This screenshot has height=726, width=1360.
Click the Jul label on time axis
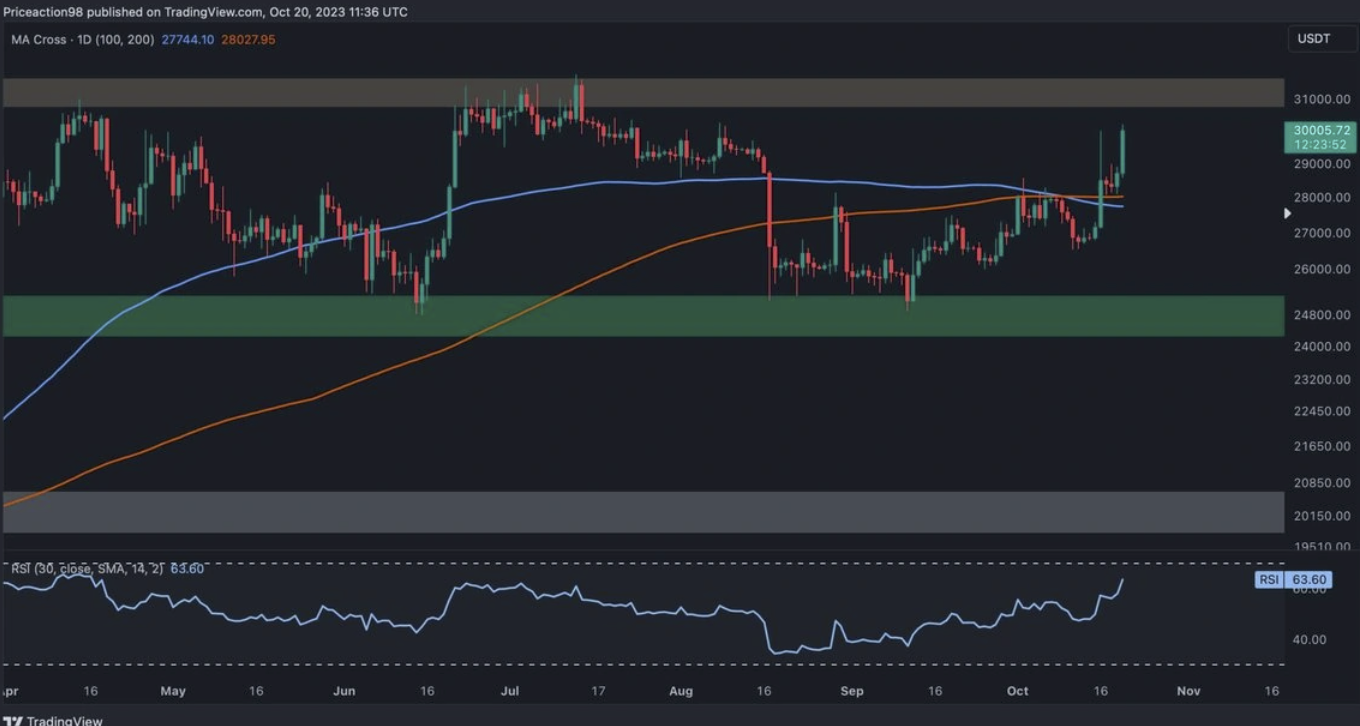[510, 691]
